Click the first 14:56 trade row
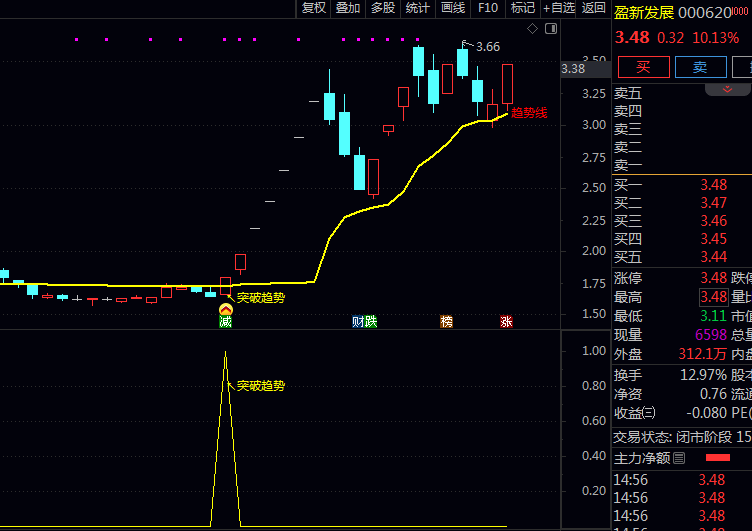The width and height of the screenshot is (752, 531). (x=682, y=480)
